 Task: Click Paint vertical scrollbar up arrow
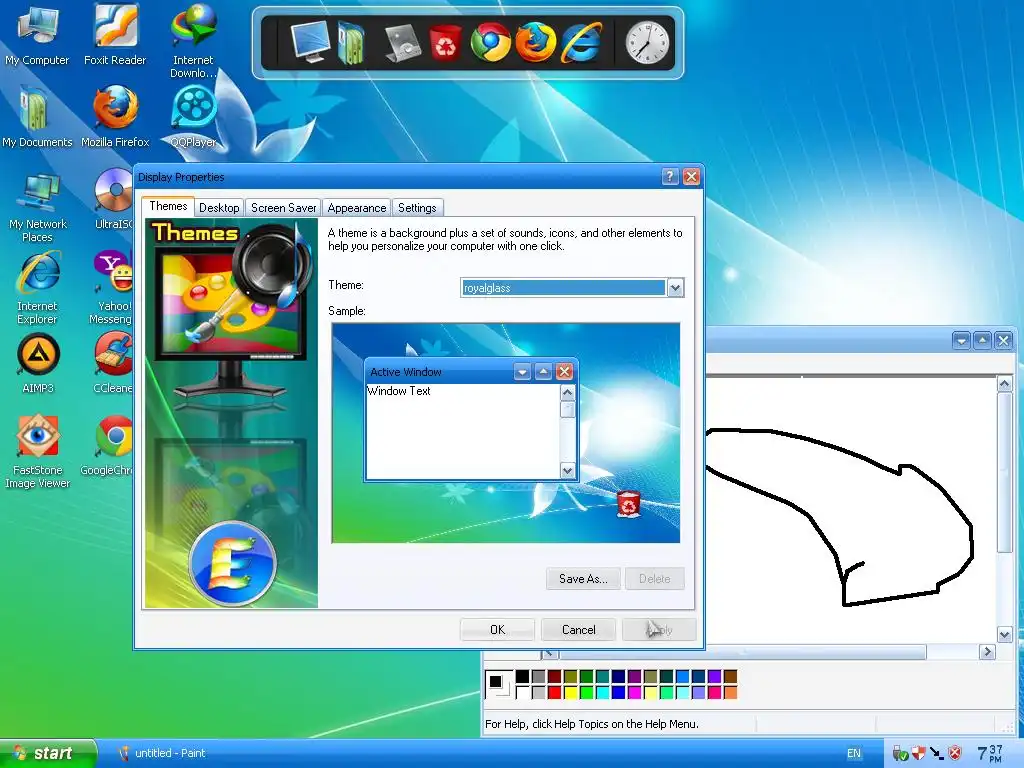coord(1004,384)
